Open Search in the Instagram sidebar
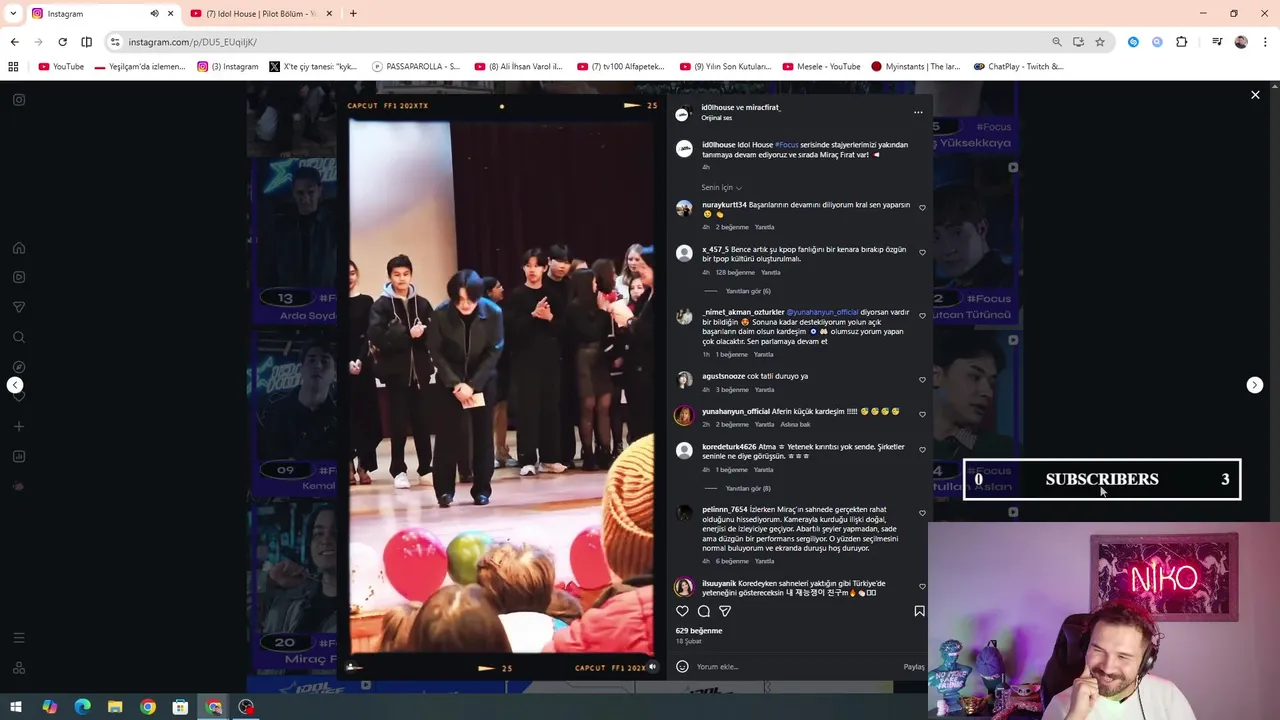 pos(19,337)
